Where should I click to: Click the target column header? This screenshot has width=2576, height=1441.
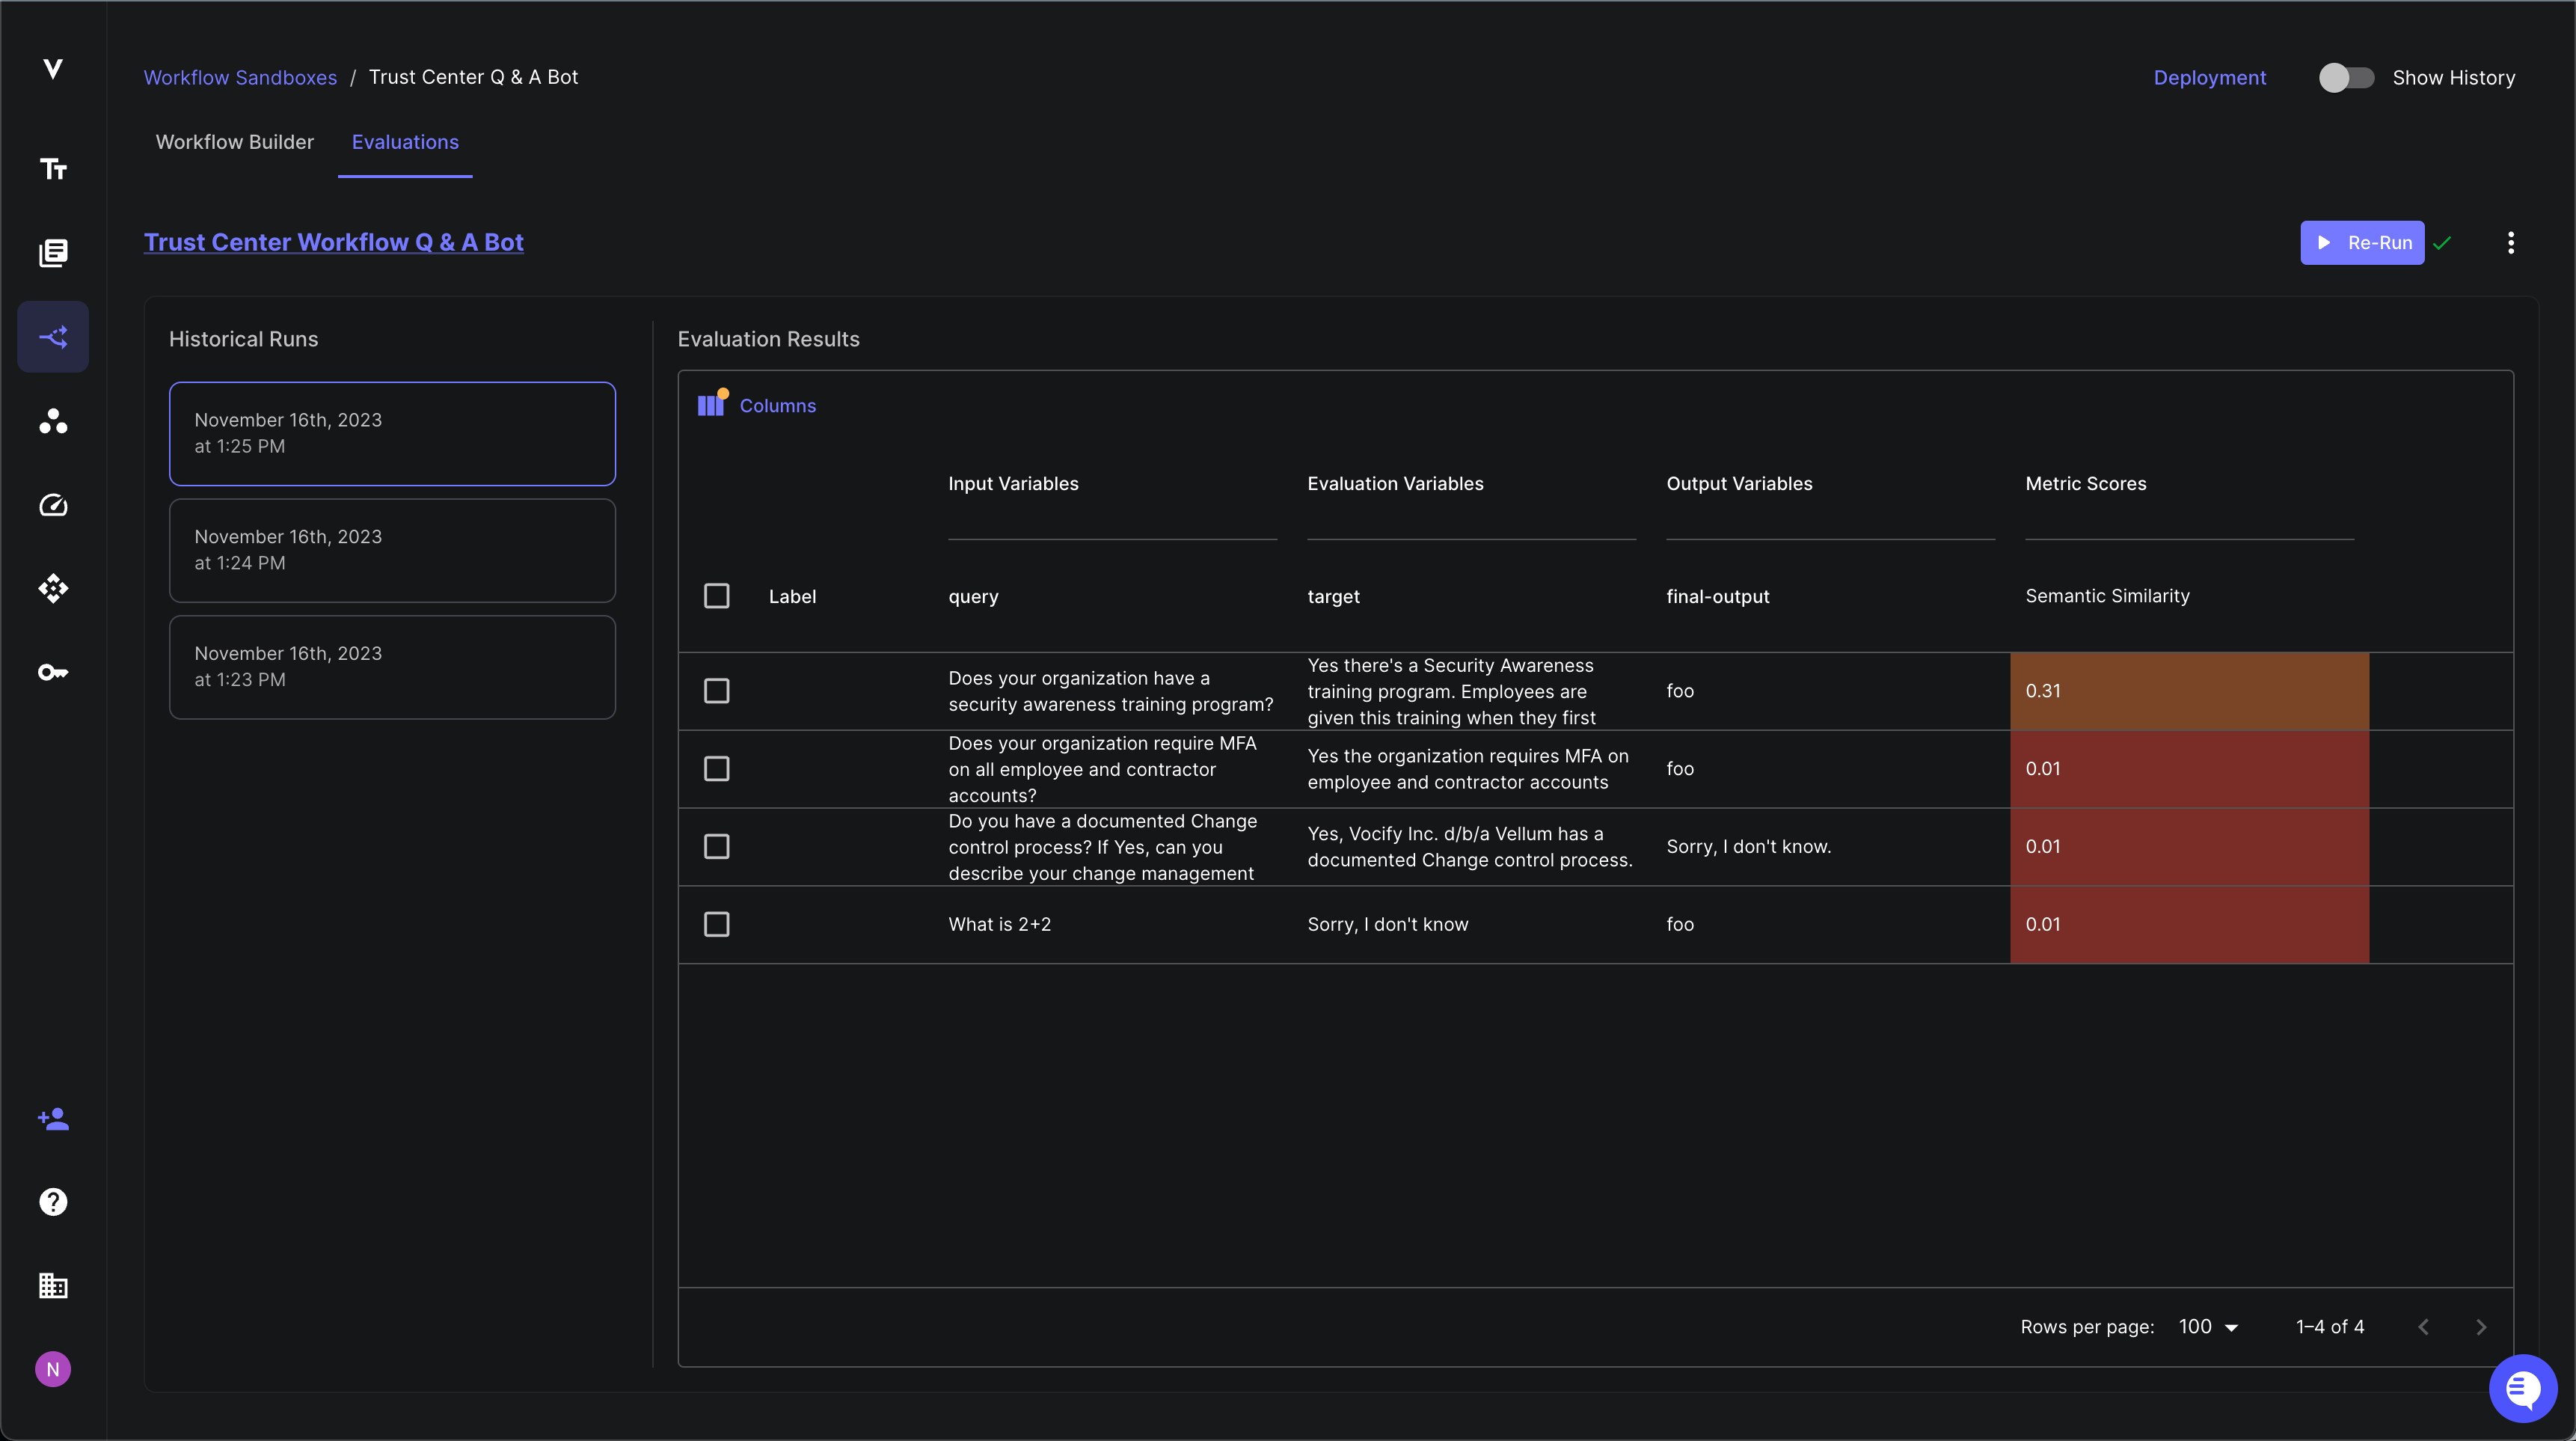[1334, 597]
